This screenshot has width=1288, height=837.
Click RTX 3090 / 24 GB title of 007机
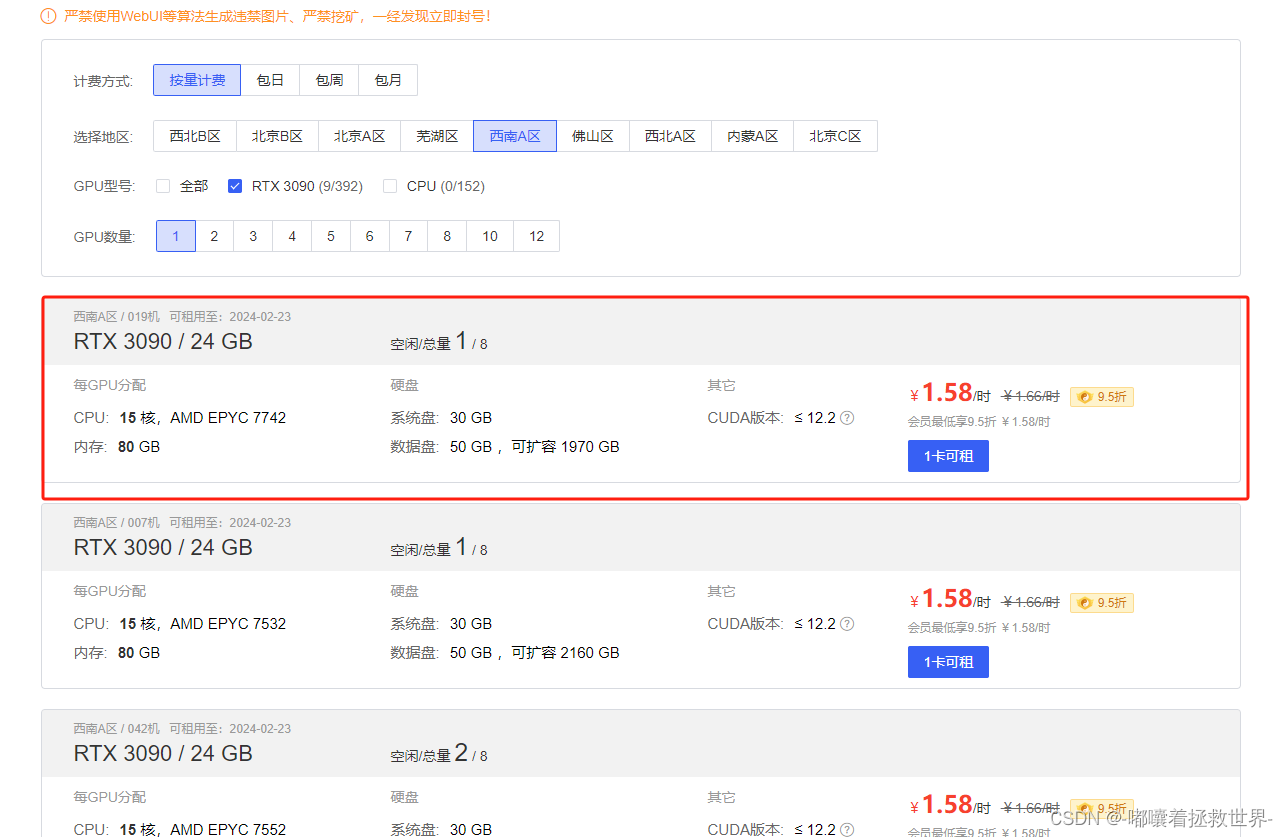[x=163, y=547]
